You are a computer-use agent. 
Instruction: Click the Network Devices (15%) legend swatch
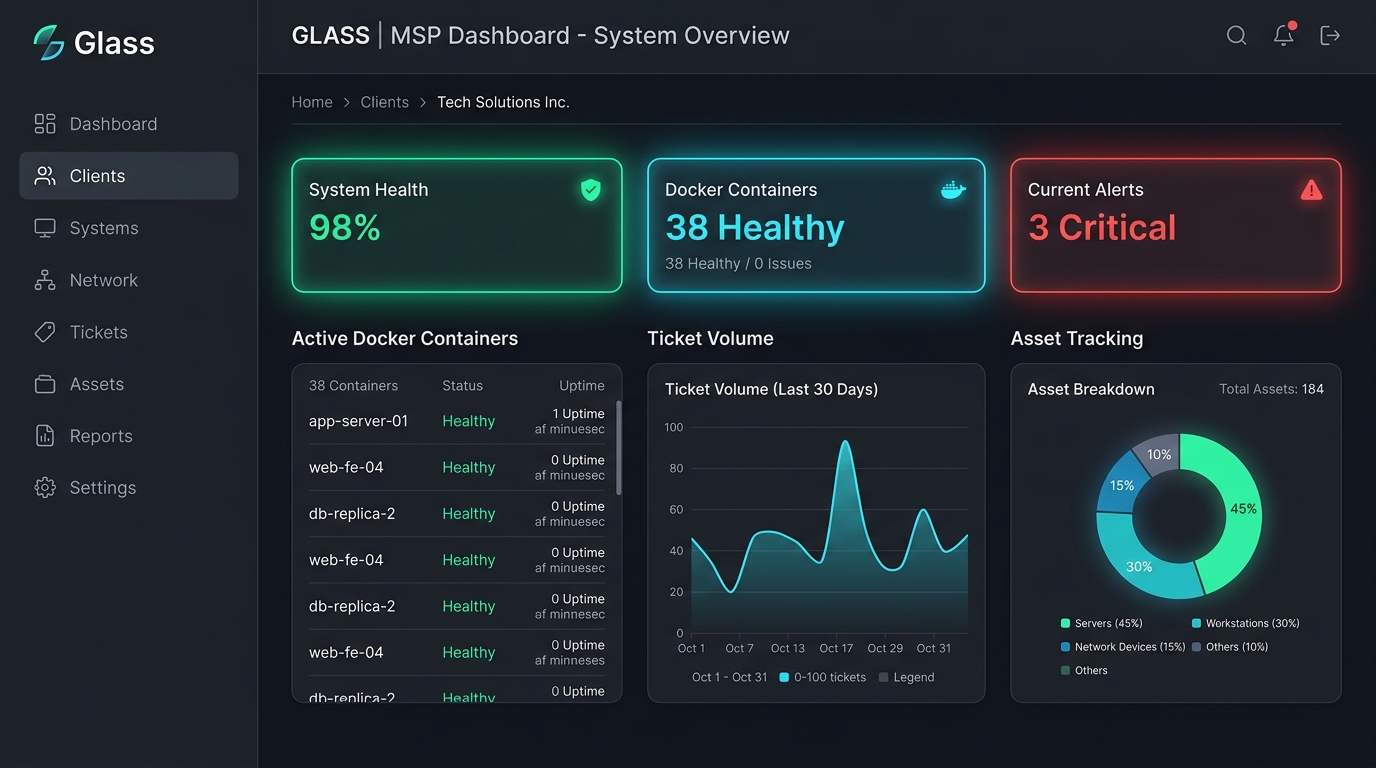point(1065,647)
